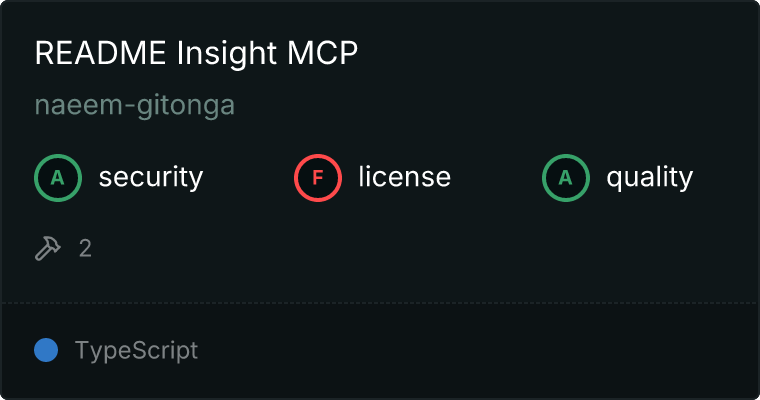Screen dimensions: 760x400
Task: Click the red license grade F badge
Action: pyautogui.click(x=318, y=178)
